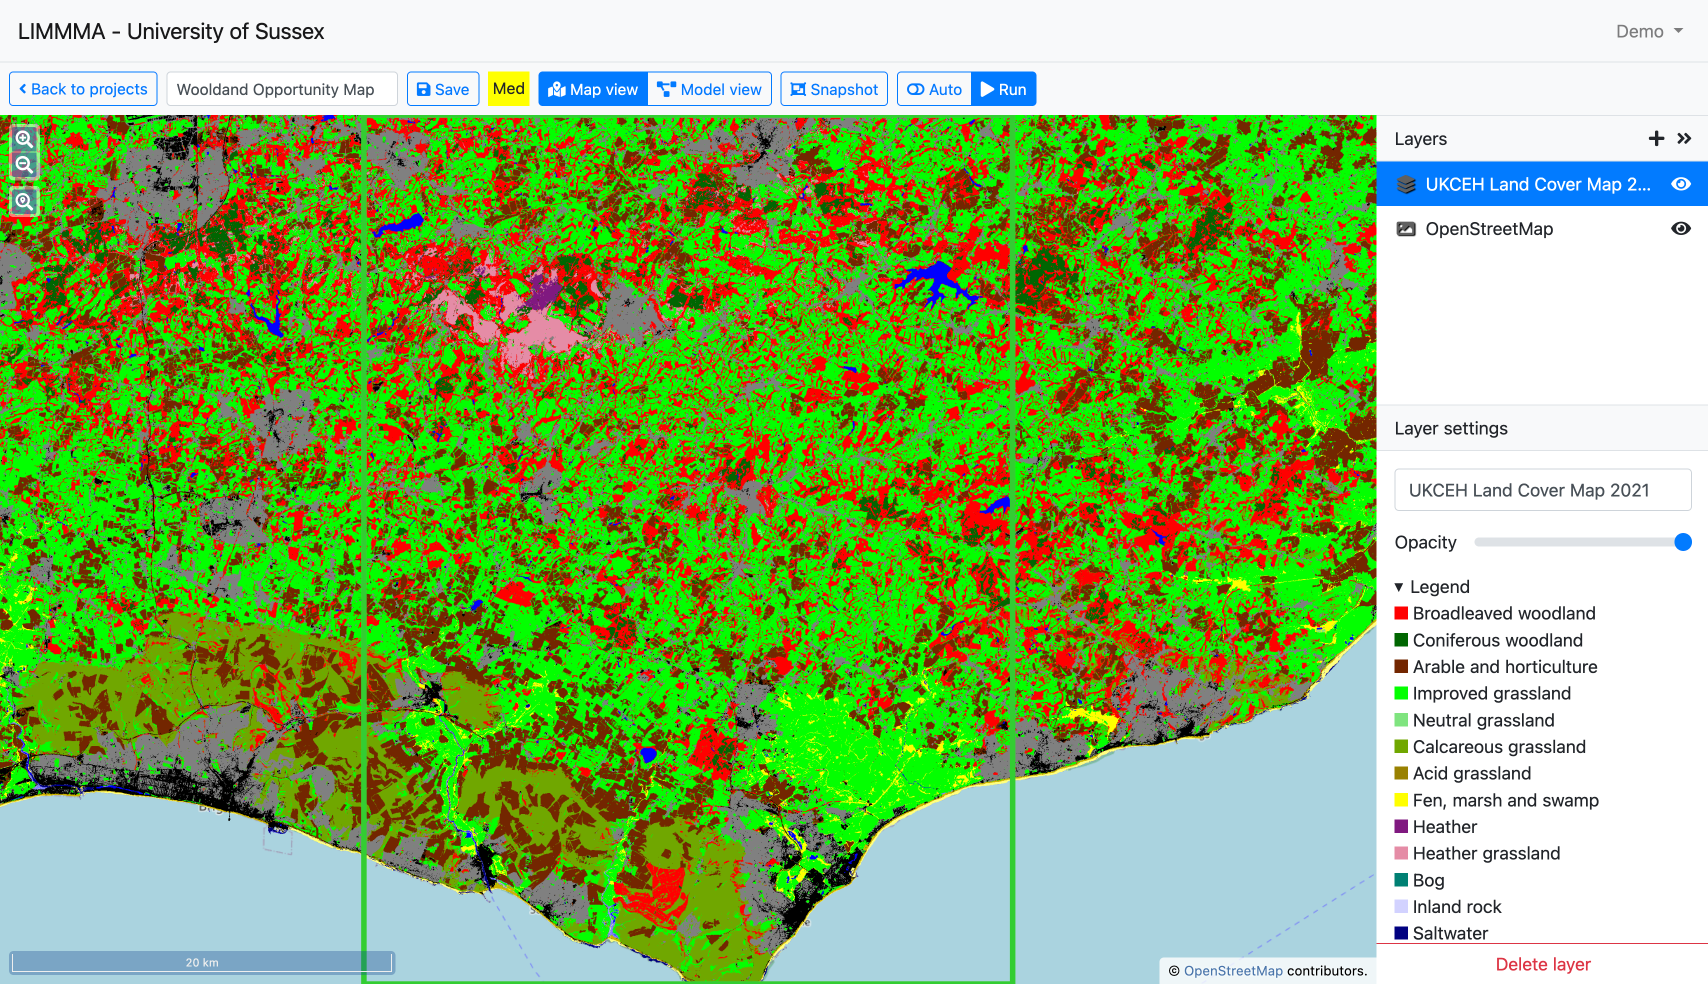Adjust the Opacity slider handle
The image size is (1708, 984).
[x=1682, y=542]
